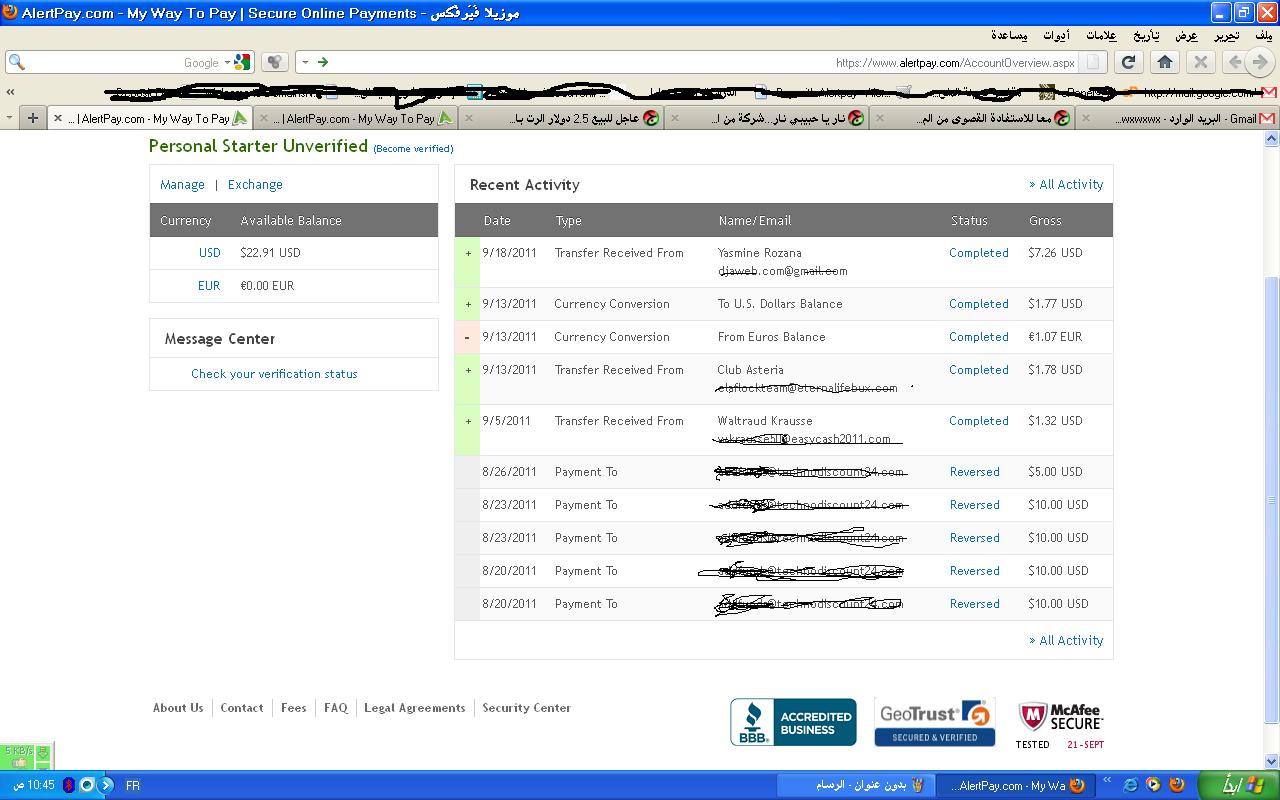This screenshot has height=800, width=1280.
Task: Click the FAQ footer link
Action: (336, 708)
